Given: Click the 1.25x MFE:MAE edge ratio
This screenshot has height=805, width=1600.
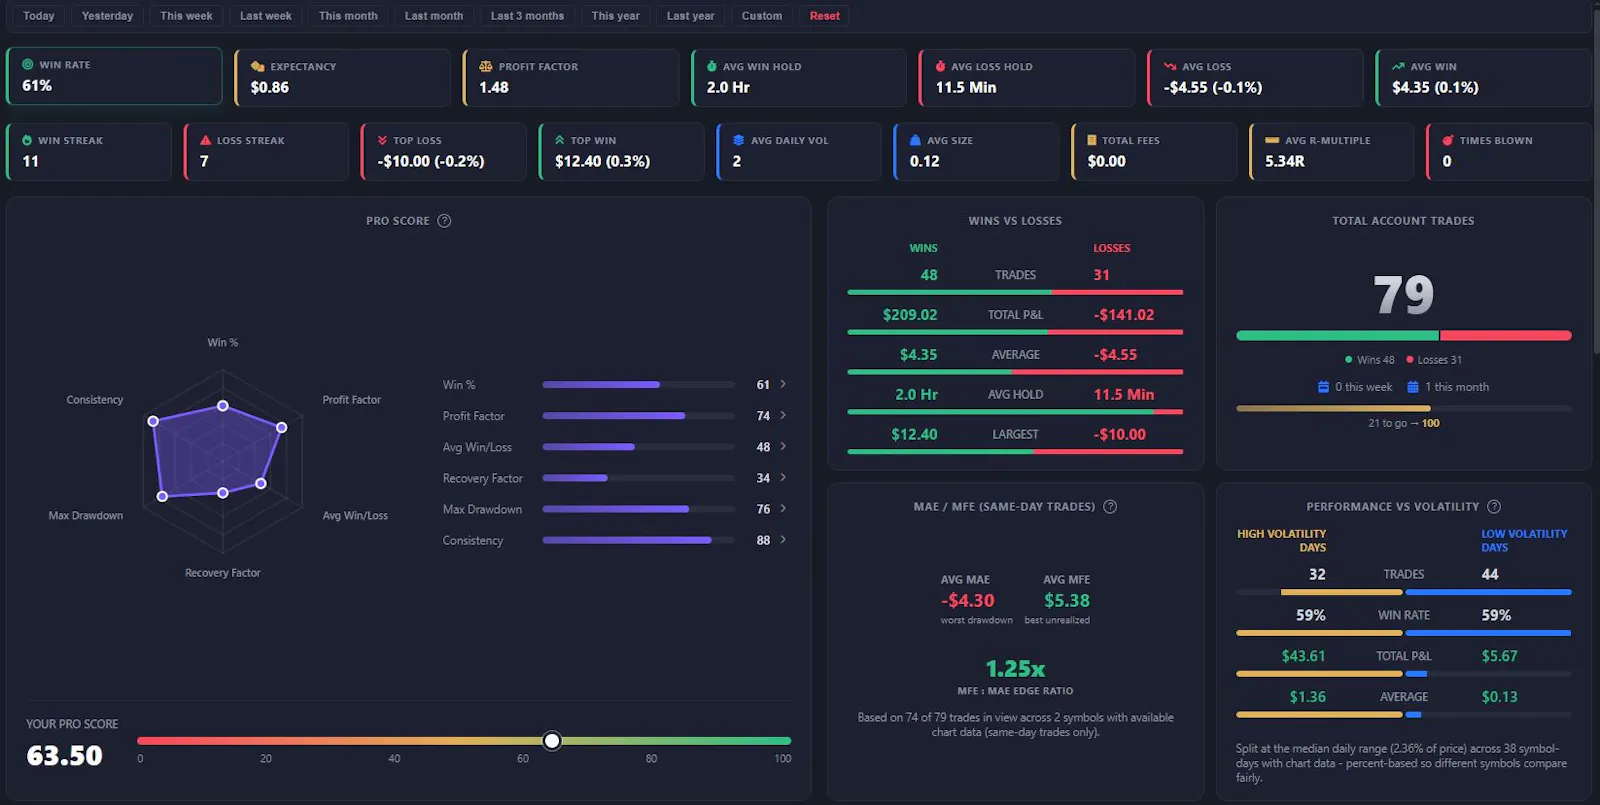Looking at the screenshot, I should point(1015,668).
